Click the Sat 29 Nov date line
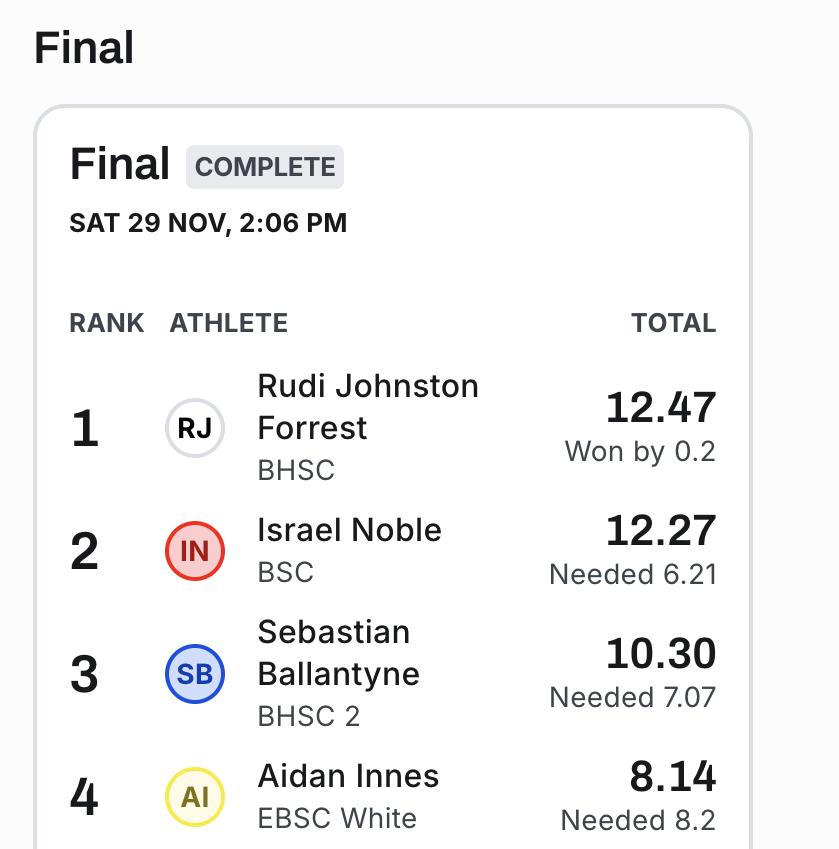The width and height of the screenshot is (839, 849). pyautogui.click(x=208, y=222)
